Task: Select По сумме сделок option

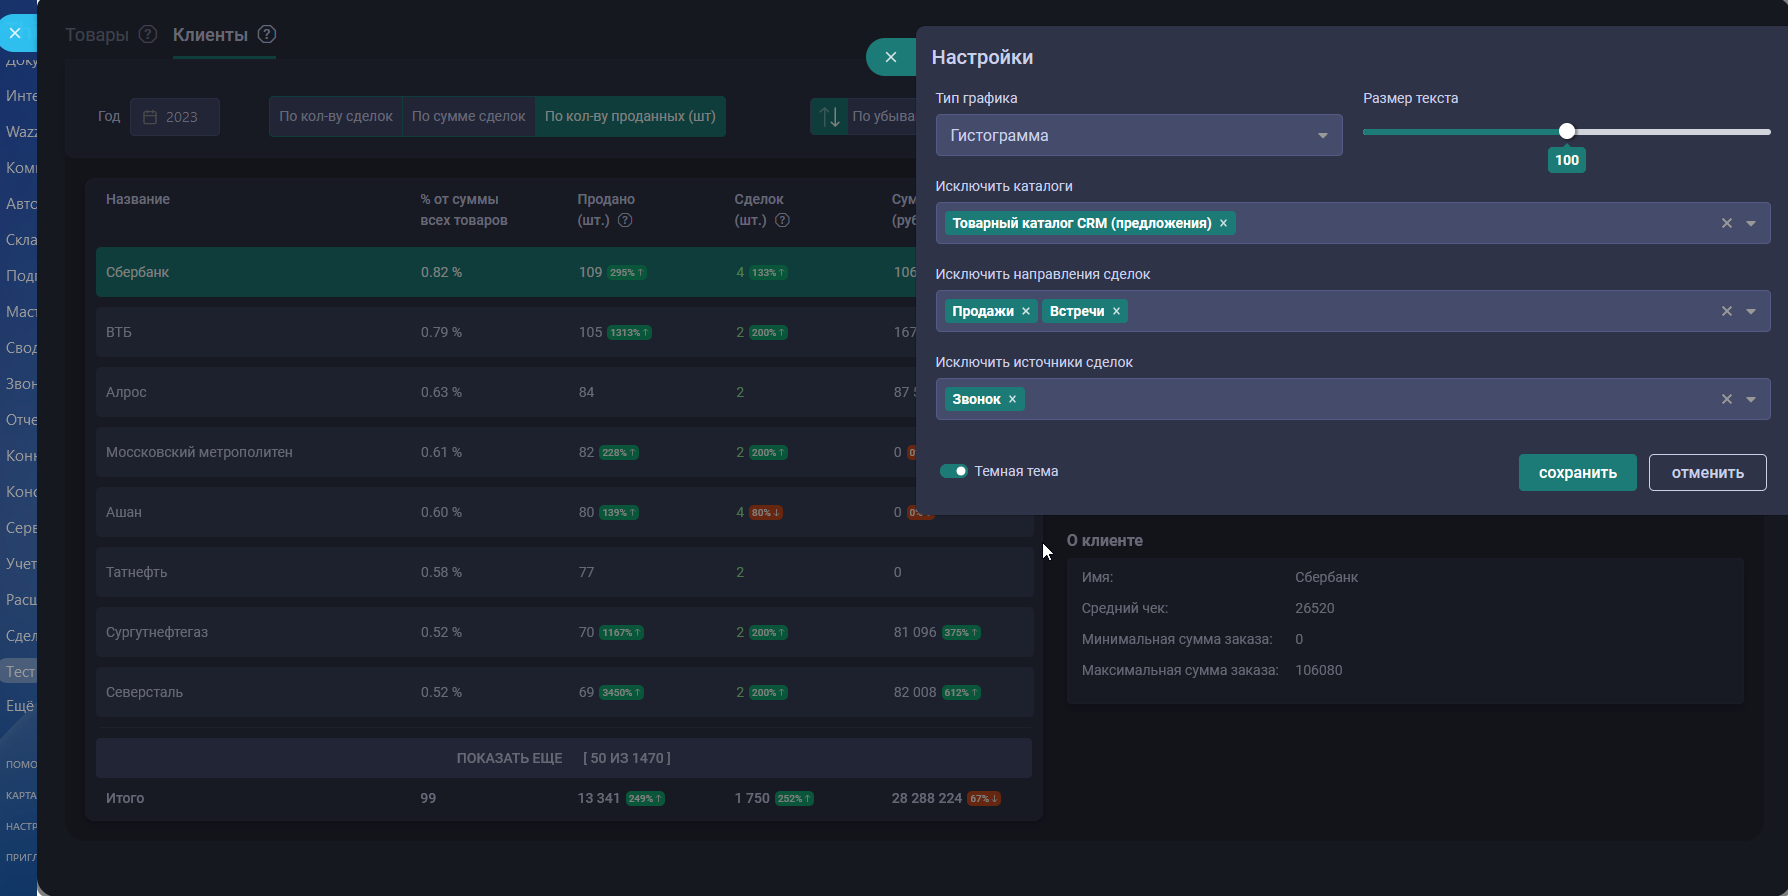Action: [468, 116]
